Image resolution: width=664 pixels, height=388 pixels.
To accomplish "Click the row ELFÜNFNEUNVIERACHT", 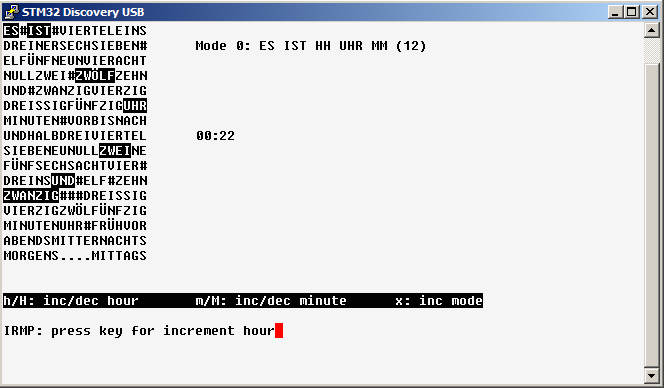I will [75, 61].
